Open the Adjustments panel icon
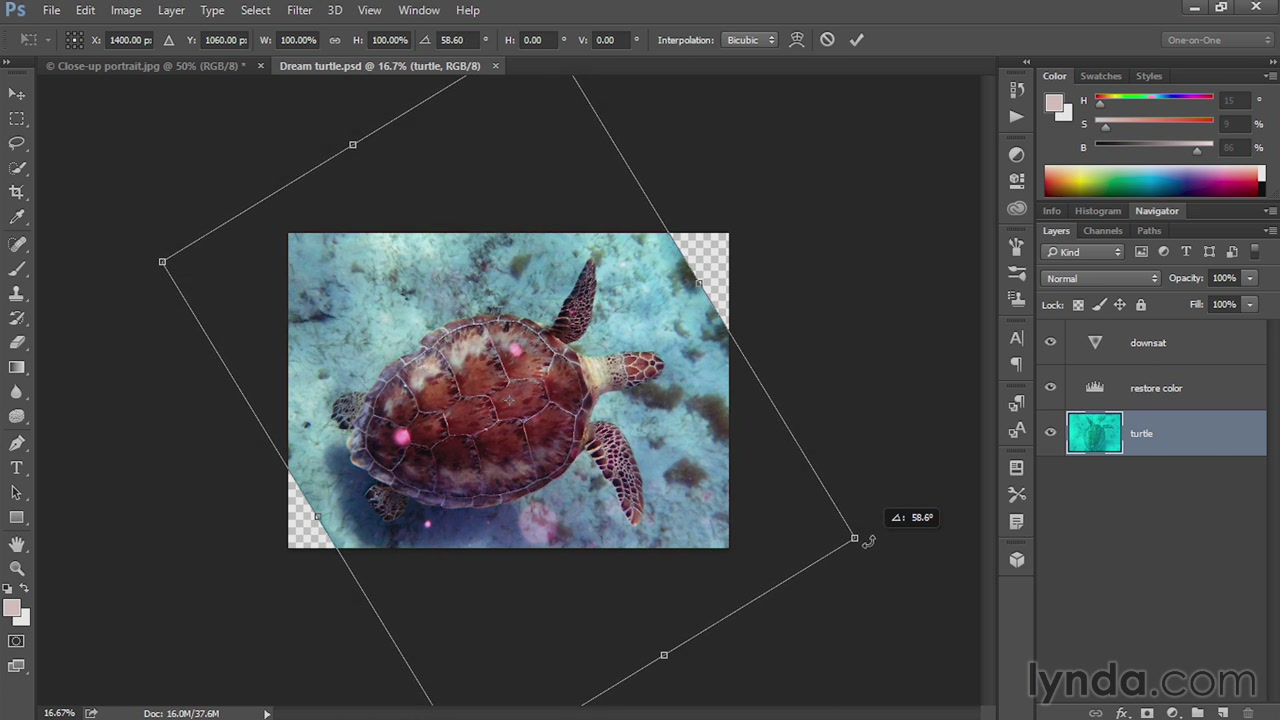 [1016, 155]
